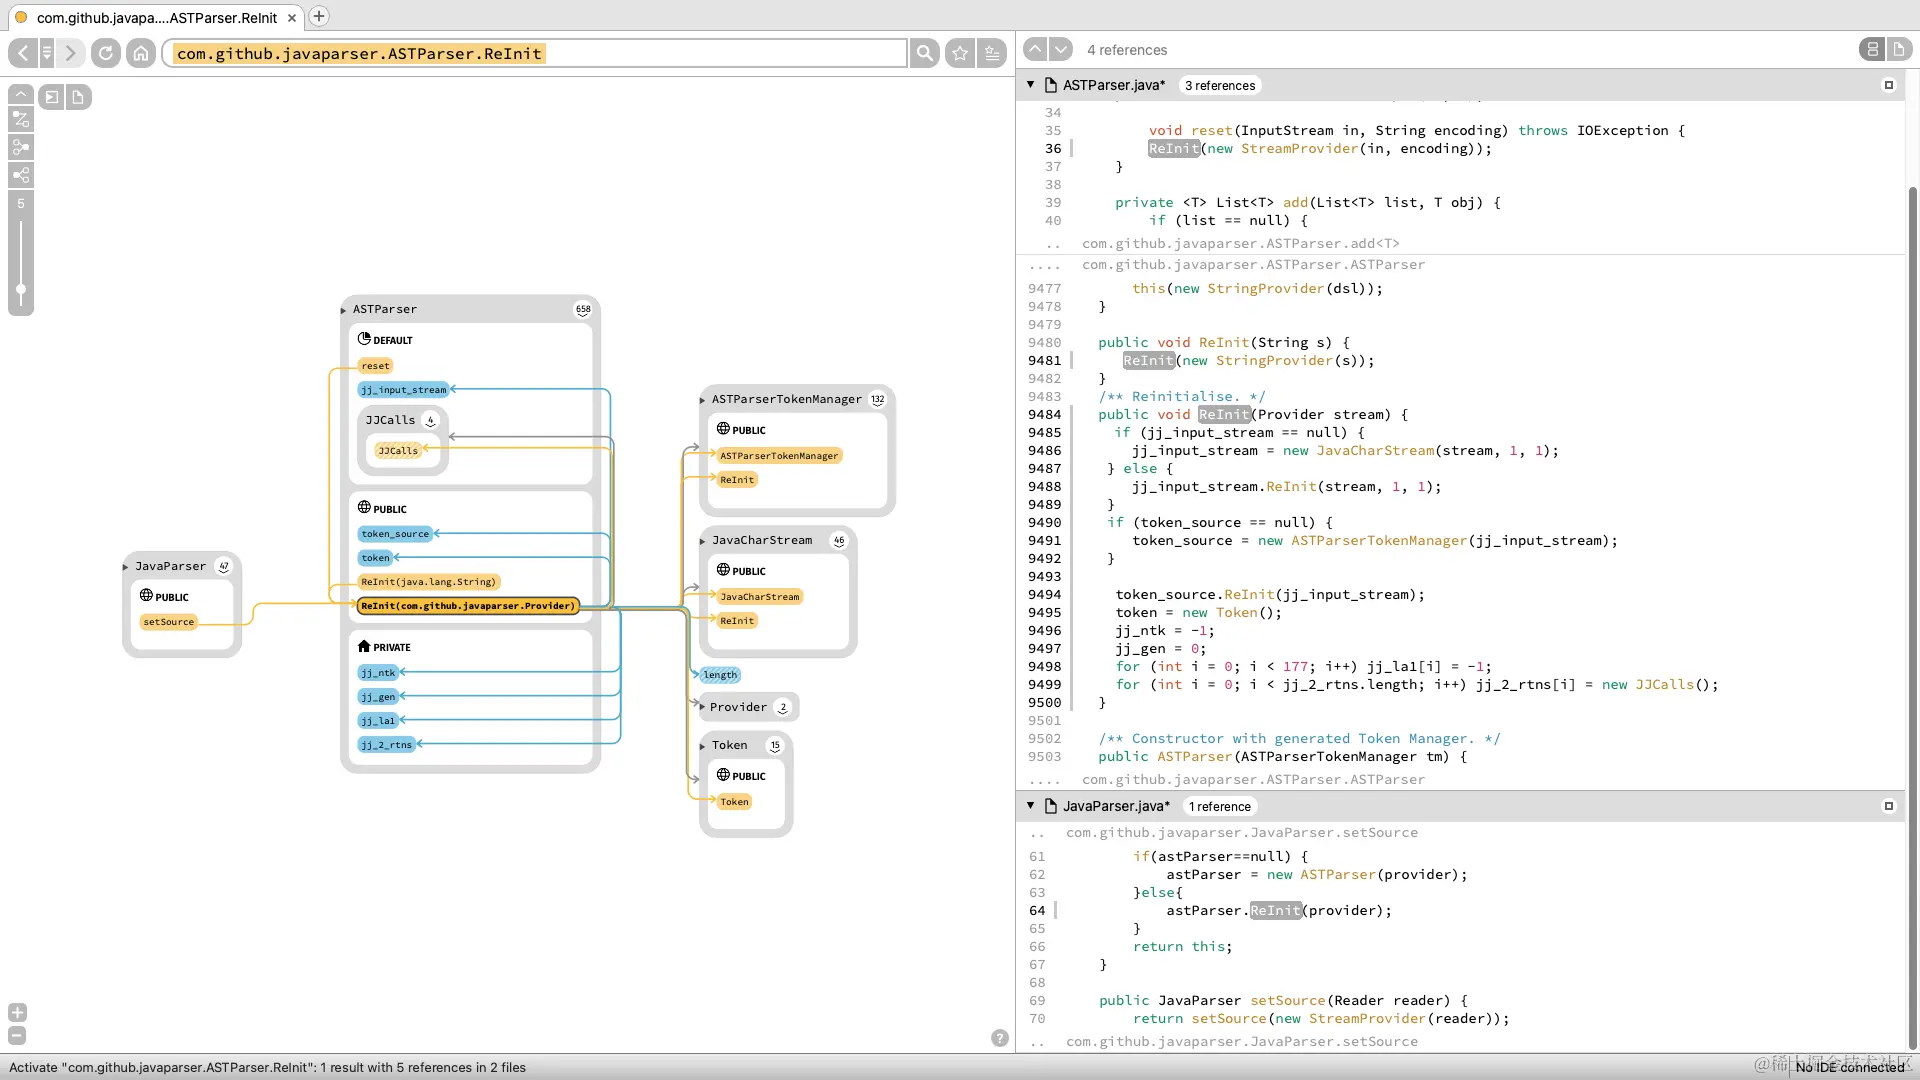The height and width of the screenshot is (1080, 1920).
Task: Open the navigation history dropdown
Action: click(46, 53)
